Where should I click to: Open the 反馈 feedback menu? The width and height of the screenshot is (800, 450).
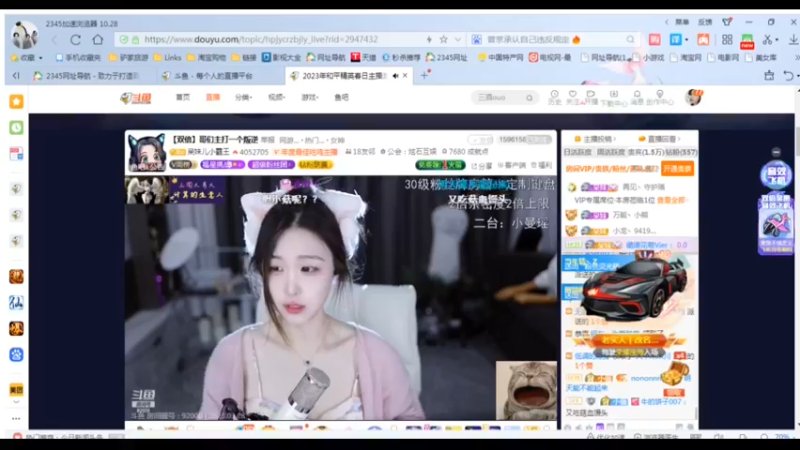pos(705,22)
